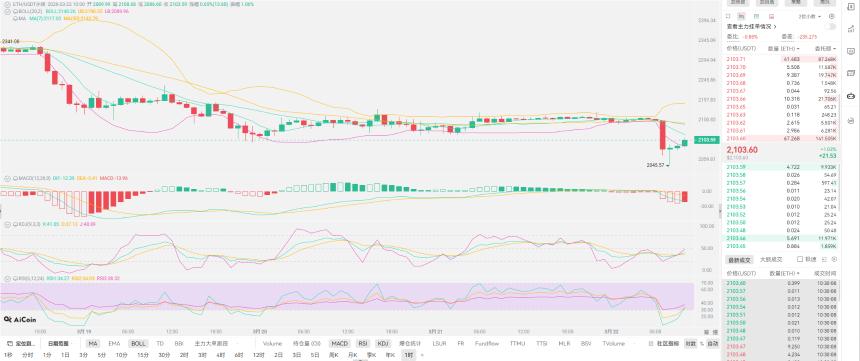The width and height of the screenshot is (860, 361).
Task: Select the 30分 timeframe
Action: coord(164,355)
